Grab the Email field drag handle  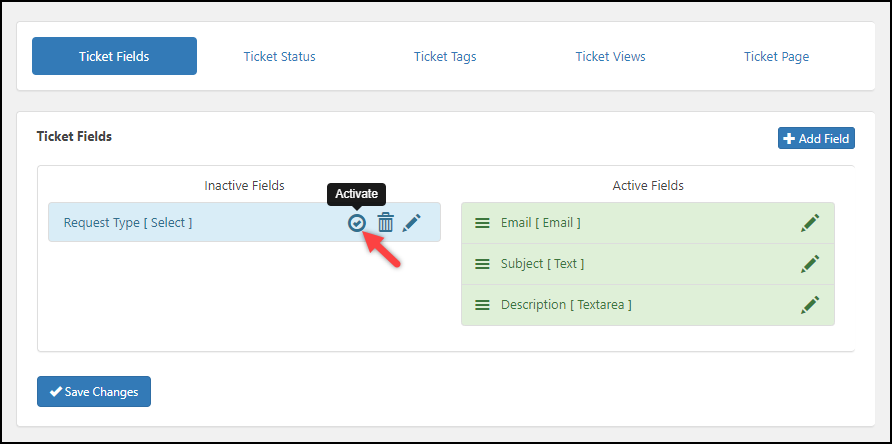[x=482, y=223]
